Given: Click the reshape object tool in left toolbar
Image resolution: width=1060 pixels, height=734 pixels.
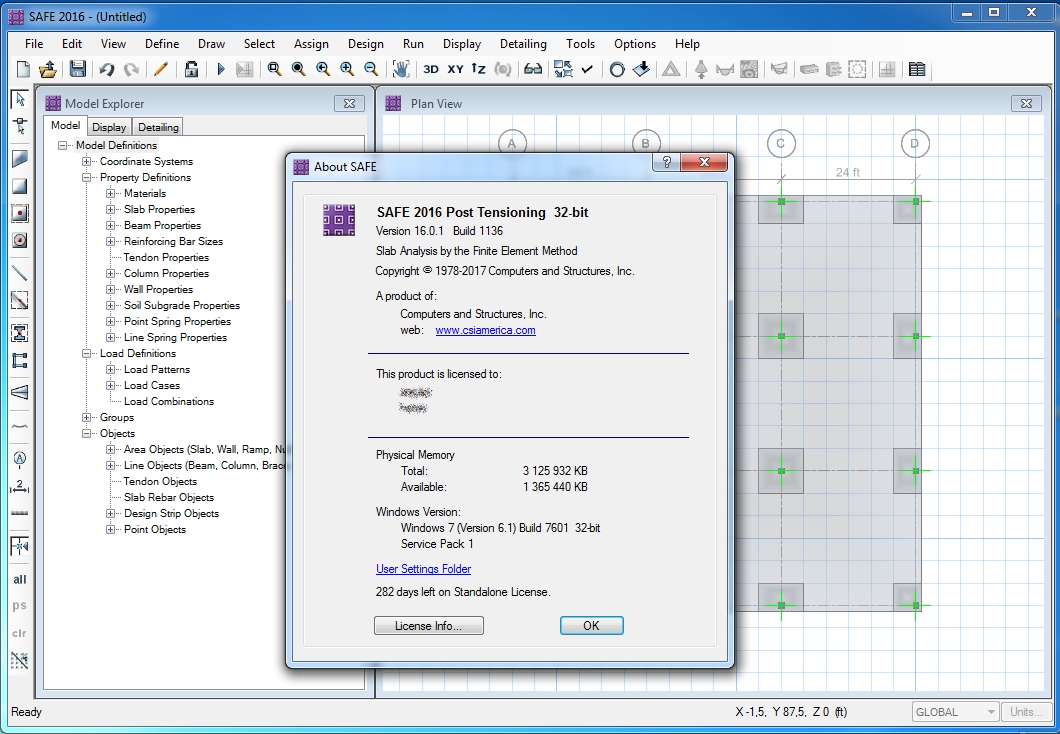Looking at the screenshot, I should click(20, 126).
